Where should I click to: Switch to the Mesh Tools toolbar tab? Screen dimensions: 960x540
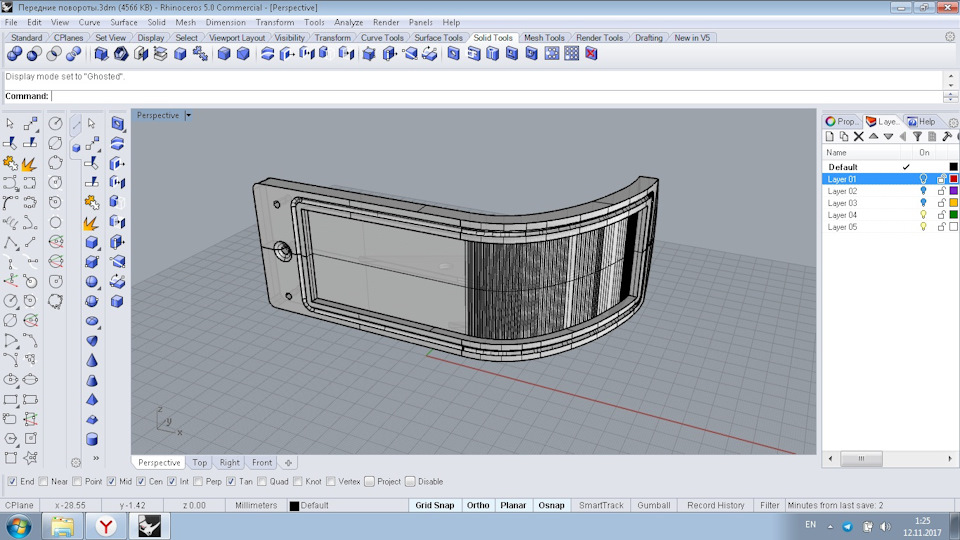pyautogui.click(x=544, y=37)
